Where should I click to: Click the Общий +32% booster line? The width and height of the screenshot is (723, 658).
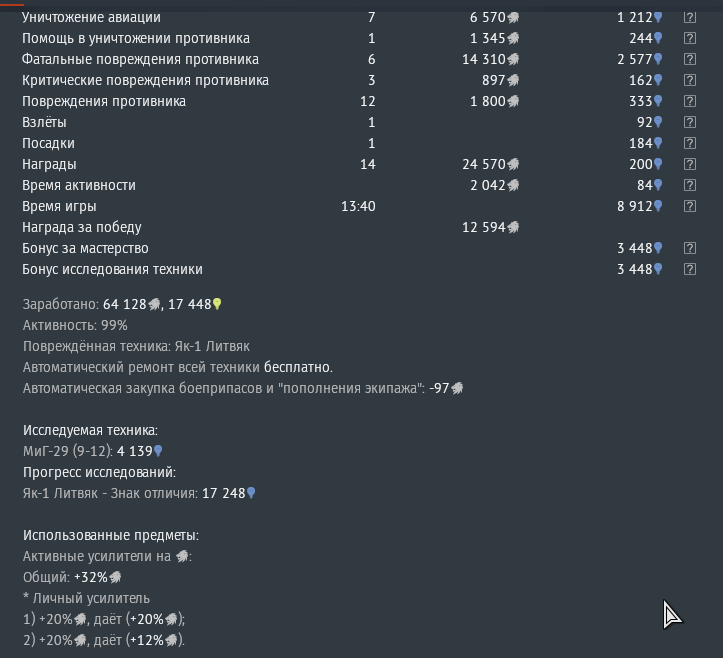[72, 577]
